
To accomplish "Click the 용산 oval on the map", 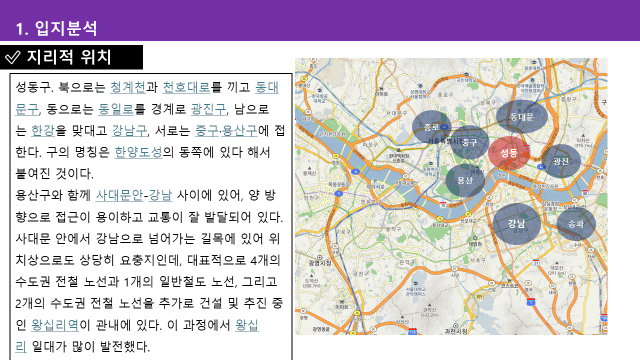I will pyautogui.click(x=465, y=180).
